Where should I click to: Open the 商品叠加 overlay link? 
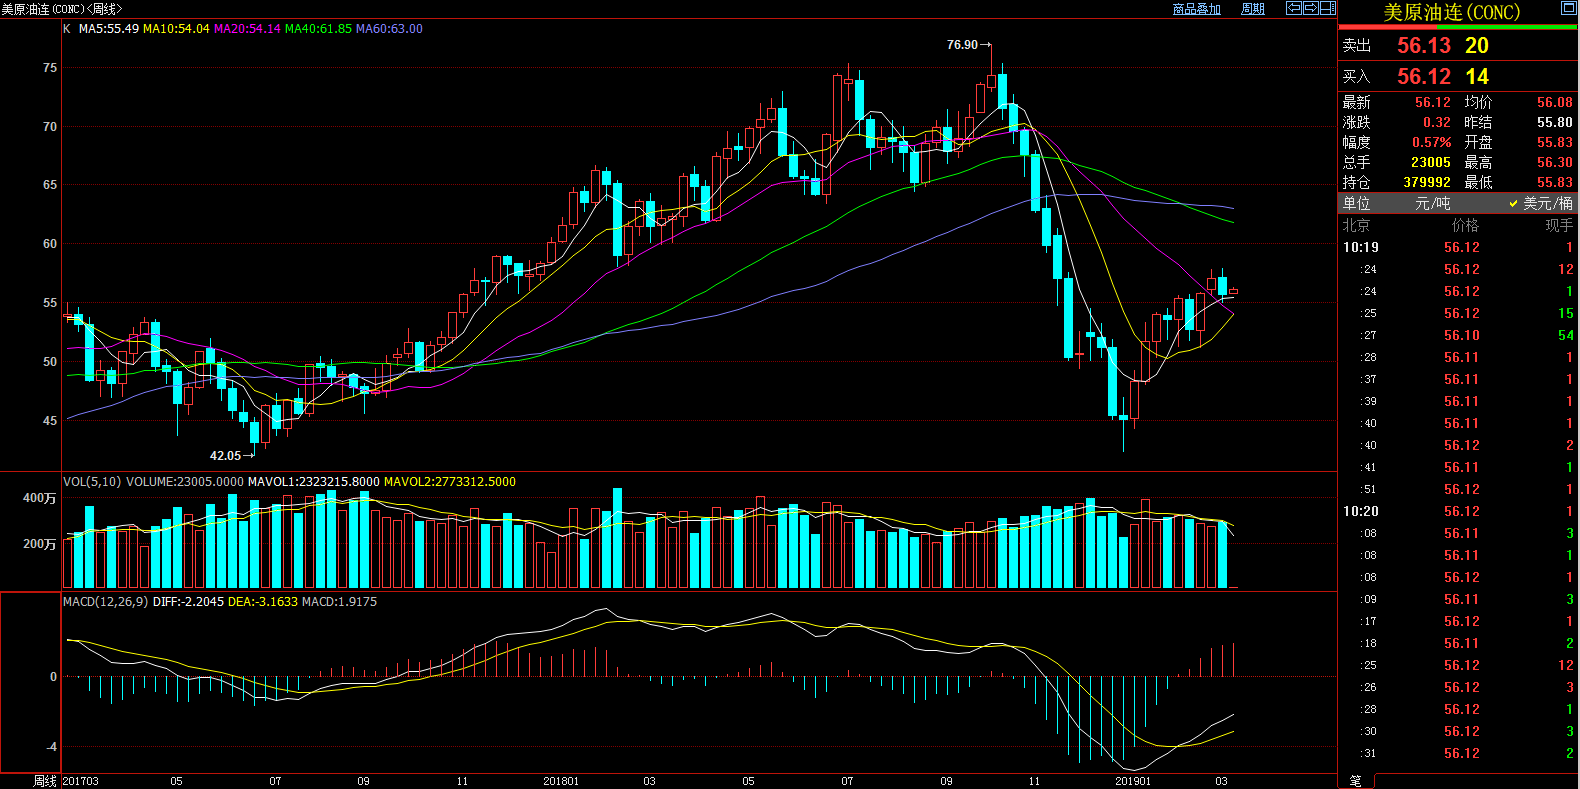click(x=1197, y=9)
